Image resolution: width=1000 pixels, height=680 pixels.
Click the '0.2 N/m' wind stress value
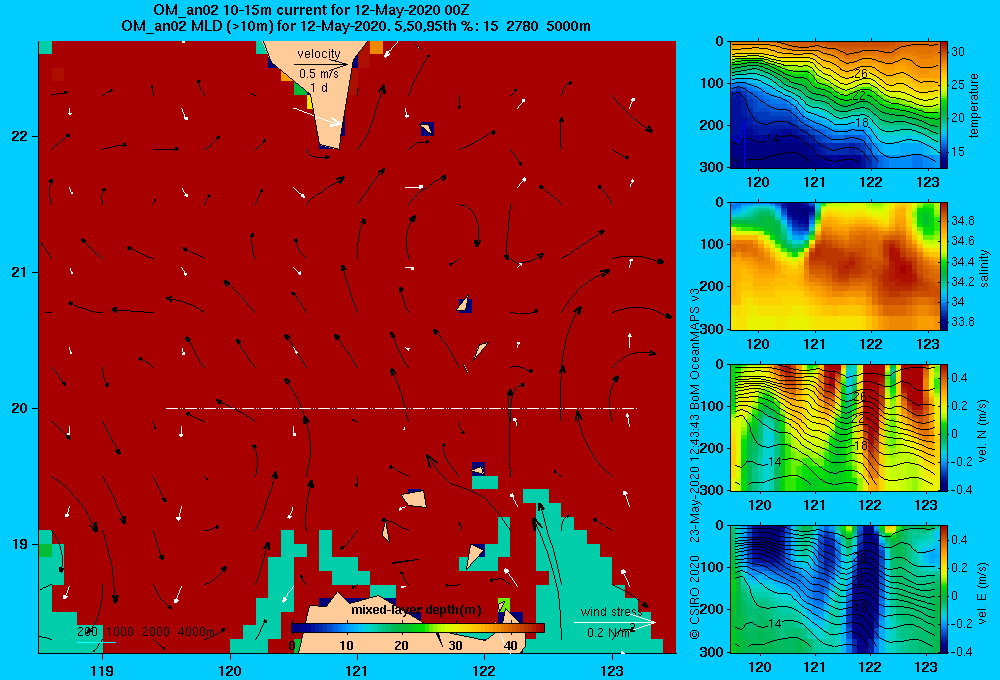611,632
